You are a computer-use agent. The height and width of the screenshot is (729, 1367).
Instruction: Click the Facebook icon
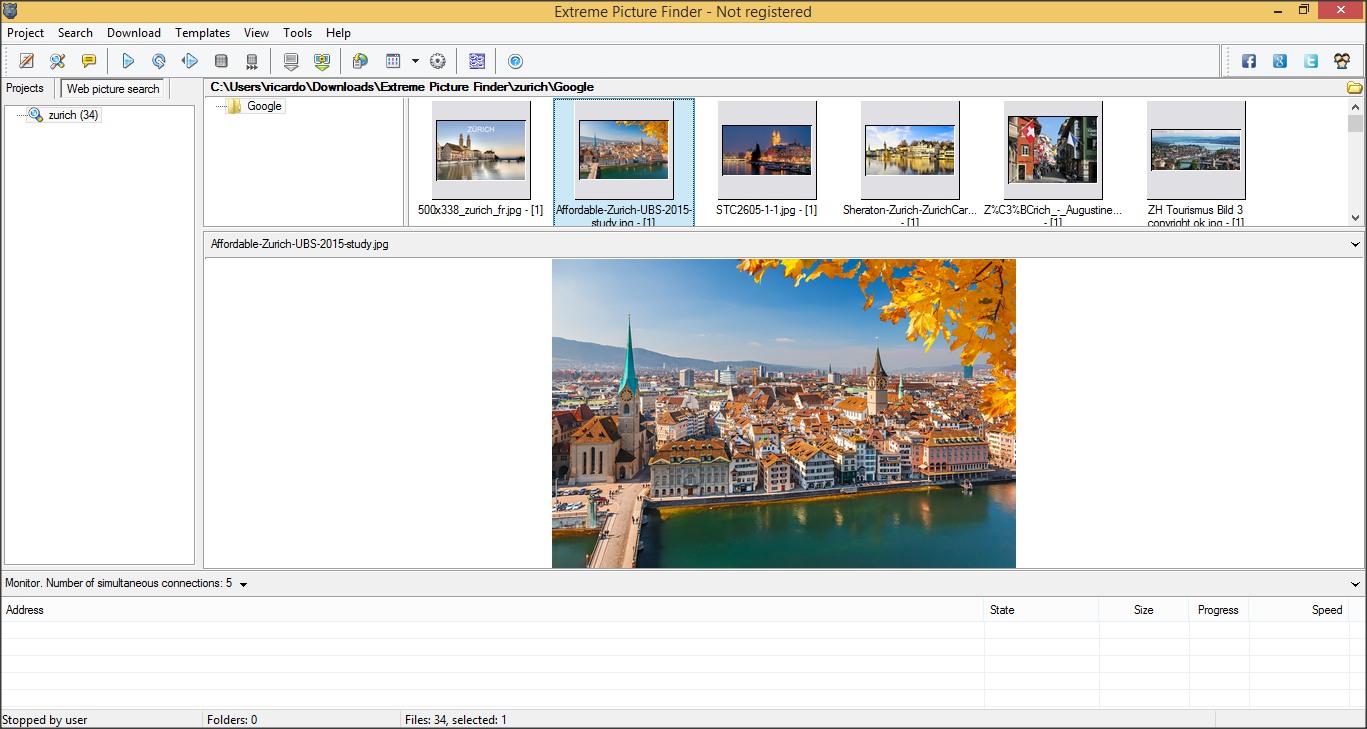click(1249, 61)
